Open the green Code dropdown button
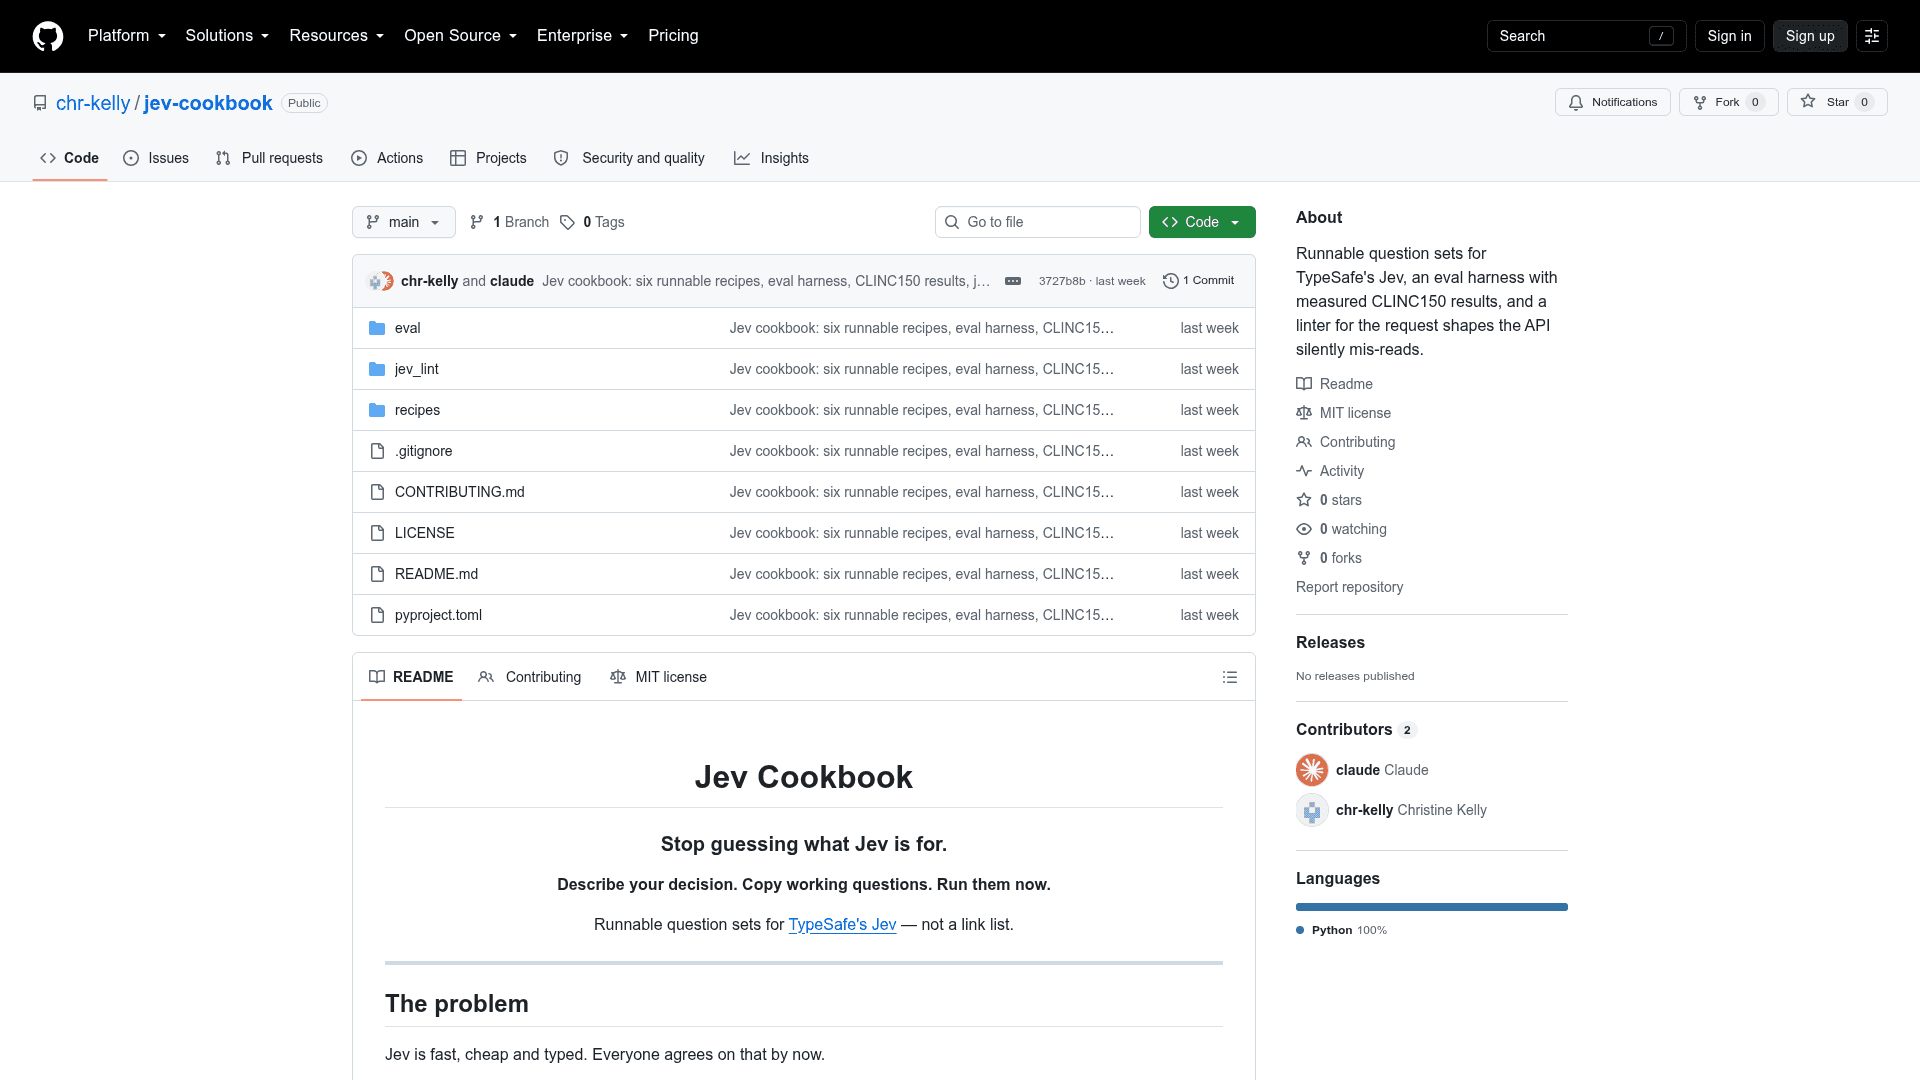The height and width of the screenshot is (1080, 1920). click(1202, 222)
